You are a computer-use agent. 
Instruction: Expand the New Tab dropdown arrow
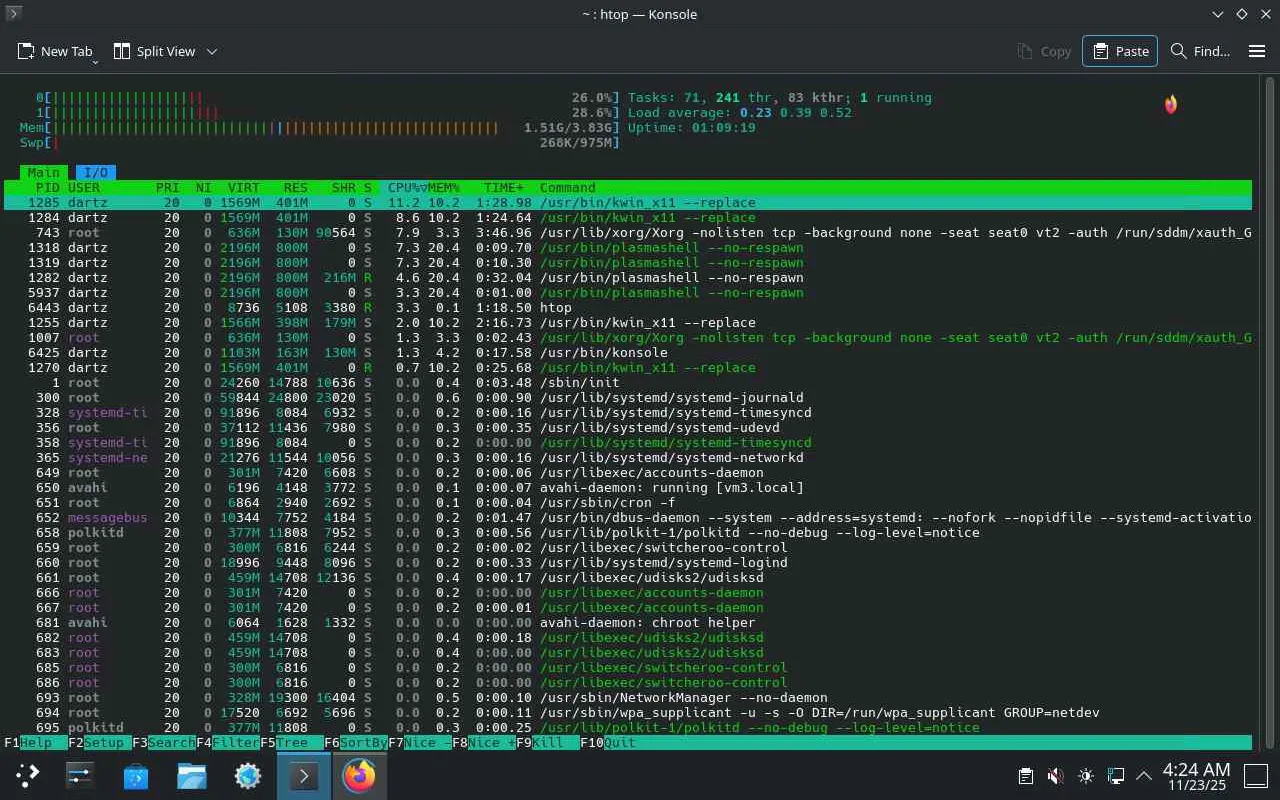95,61
